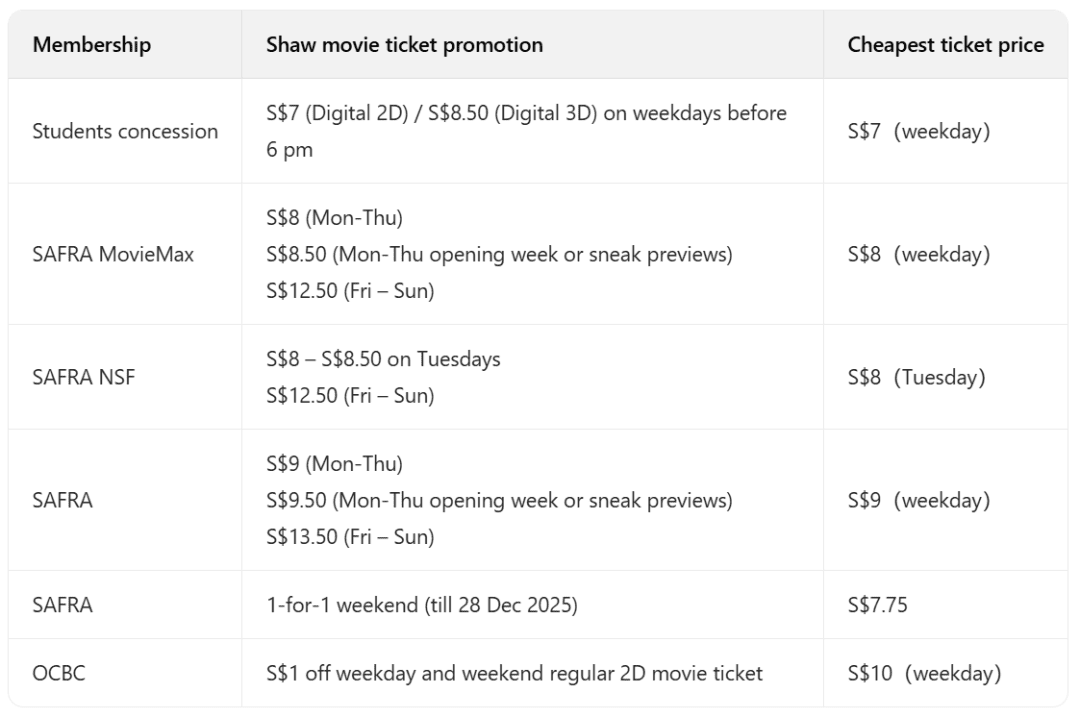Select the Students concession membership cell

[125, 131]
